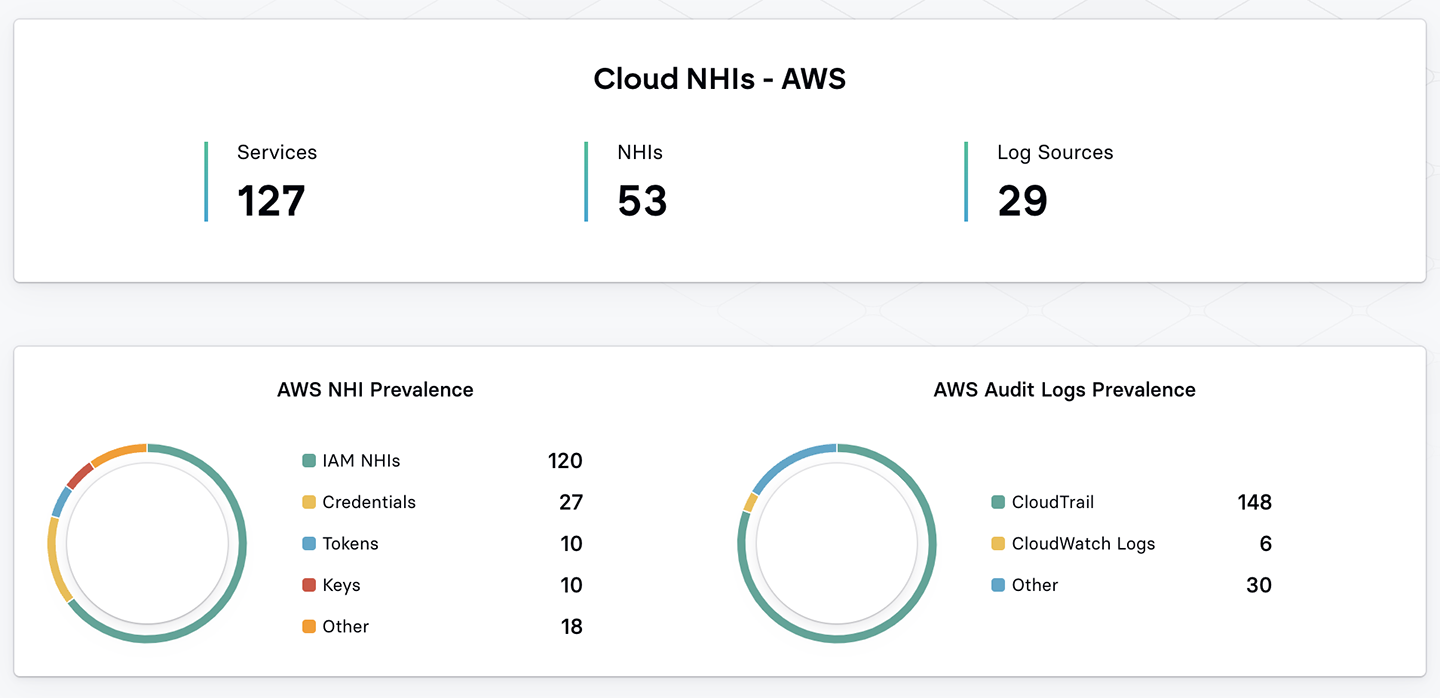
Task: Click the "AWS NHI Prevalence" chart title
Action: point(375,390)
